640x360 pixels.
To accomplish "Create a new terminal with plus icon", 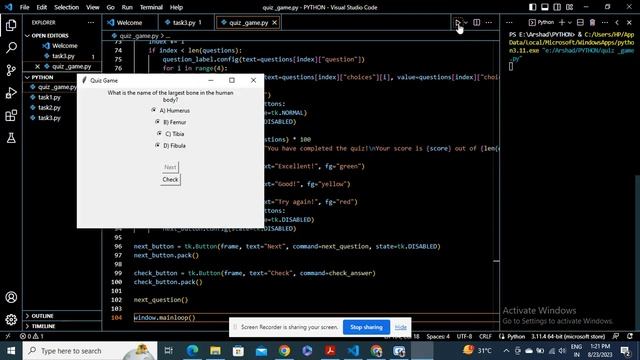I will point(562,22).
